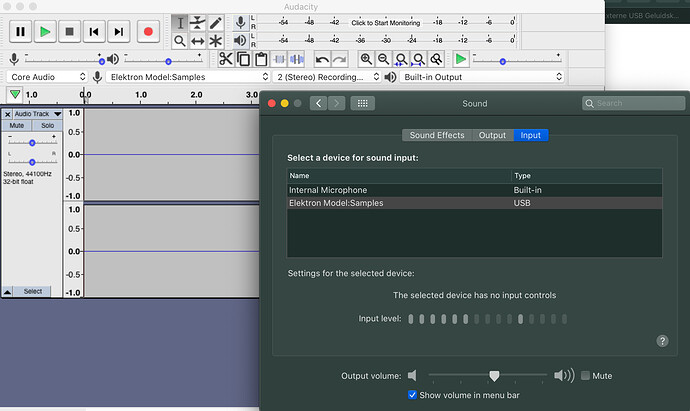Go forward in System Preferences
The image size is (690, 411).
pos(337,103)
